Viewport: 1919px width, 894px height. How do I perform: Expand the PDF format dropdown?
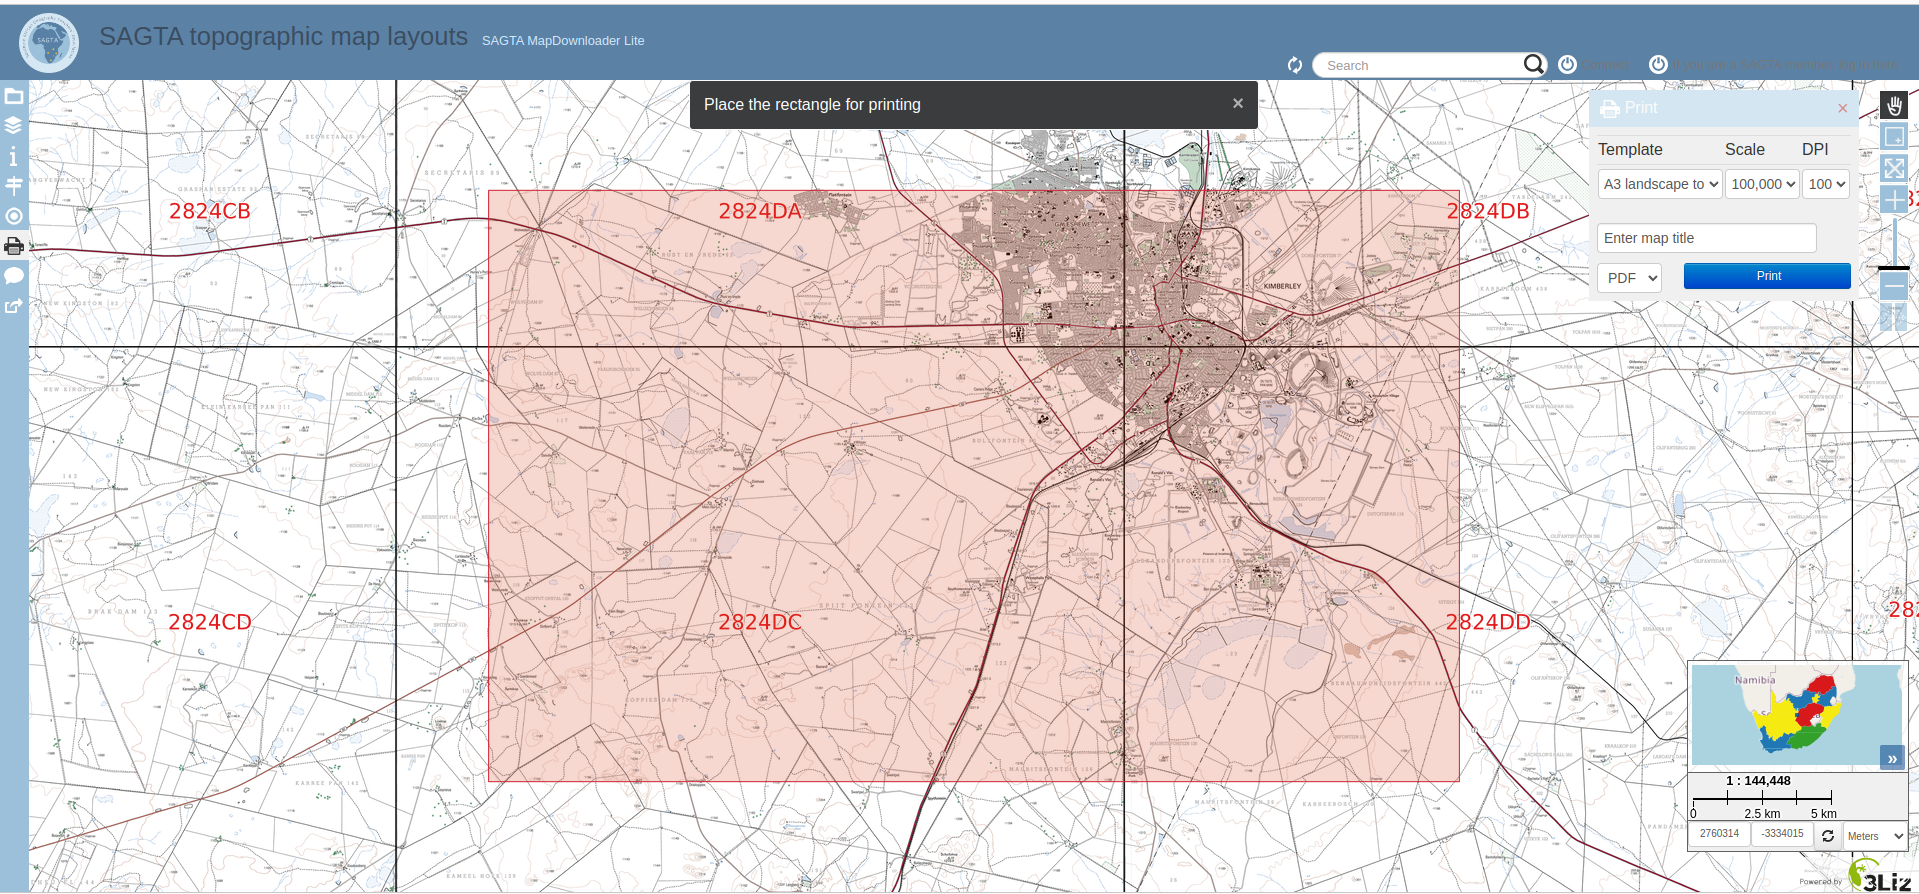[1629, 278]
